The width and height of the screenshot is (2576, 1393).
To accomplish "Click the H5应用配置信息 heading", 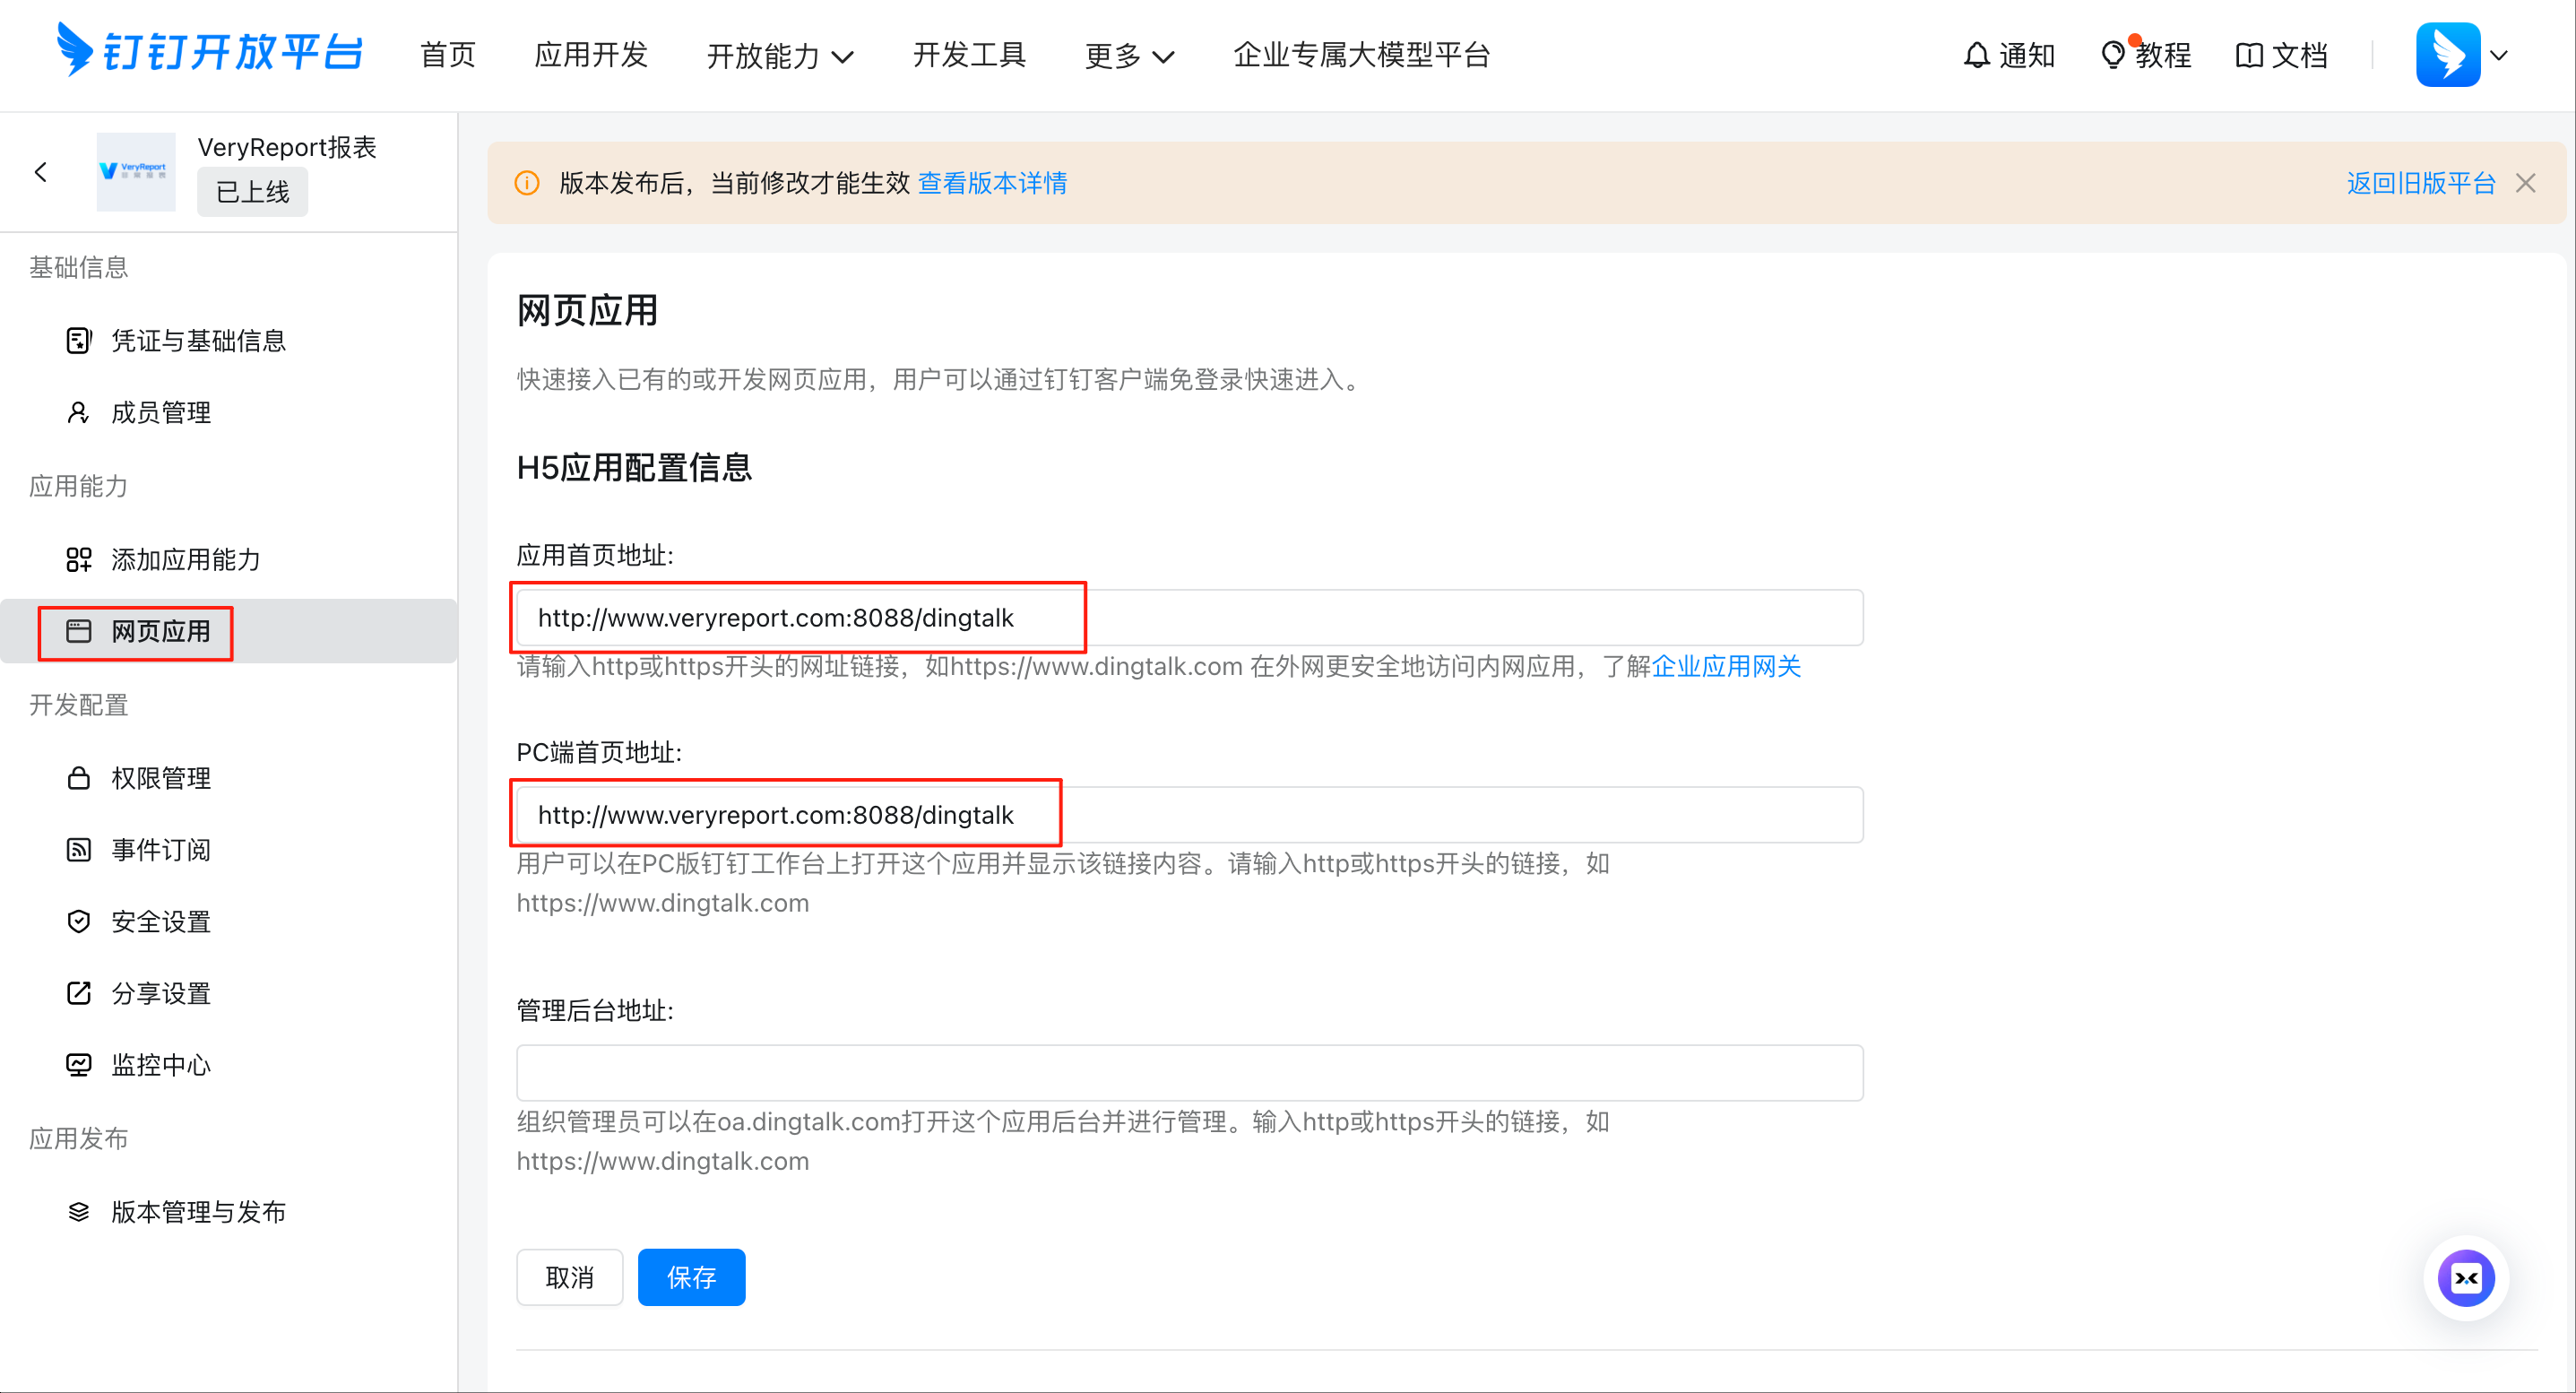I will [634, 468].
